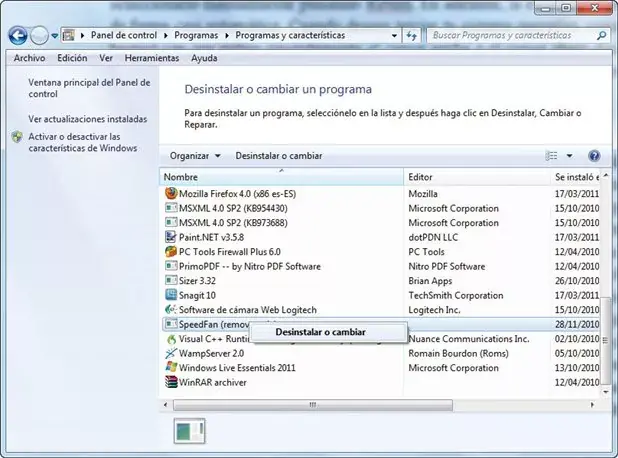Click the Mozilla Firefox 4.0 icon
This screenshot has width=618, height=458.
pyautogui.click(x=171, y=194)
